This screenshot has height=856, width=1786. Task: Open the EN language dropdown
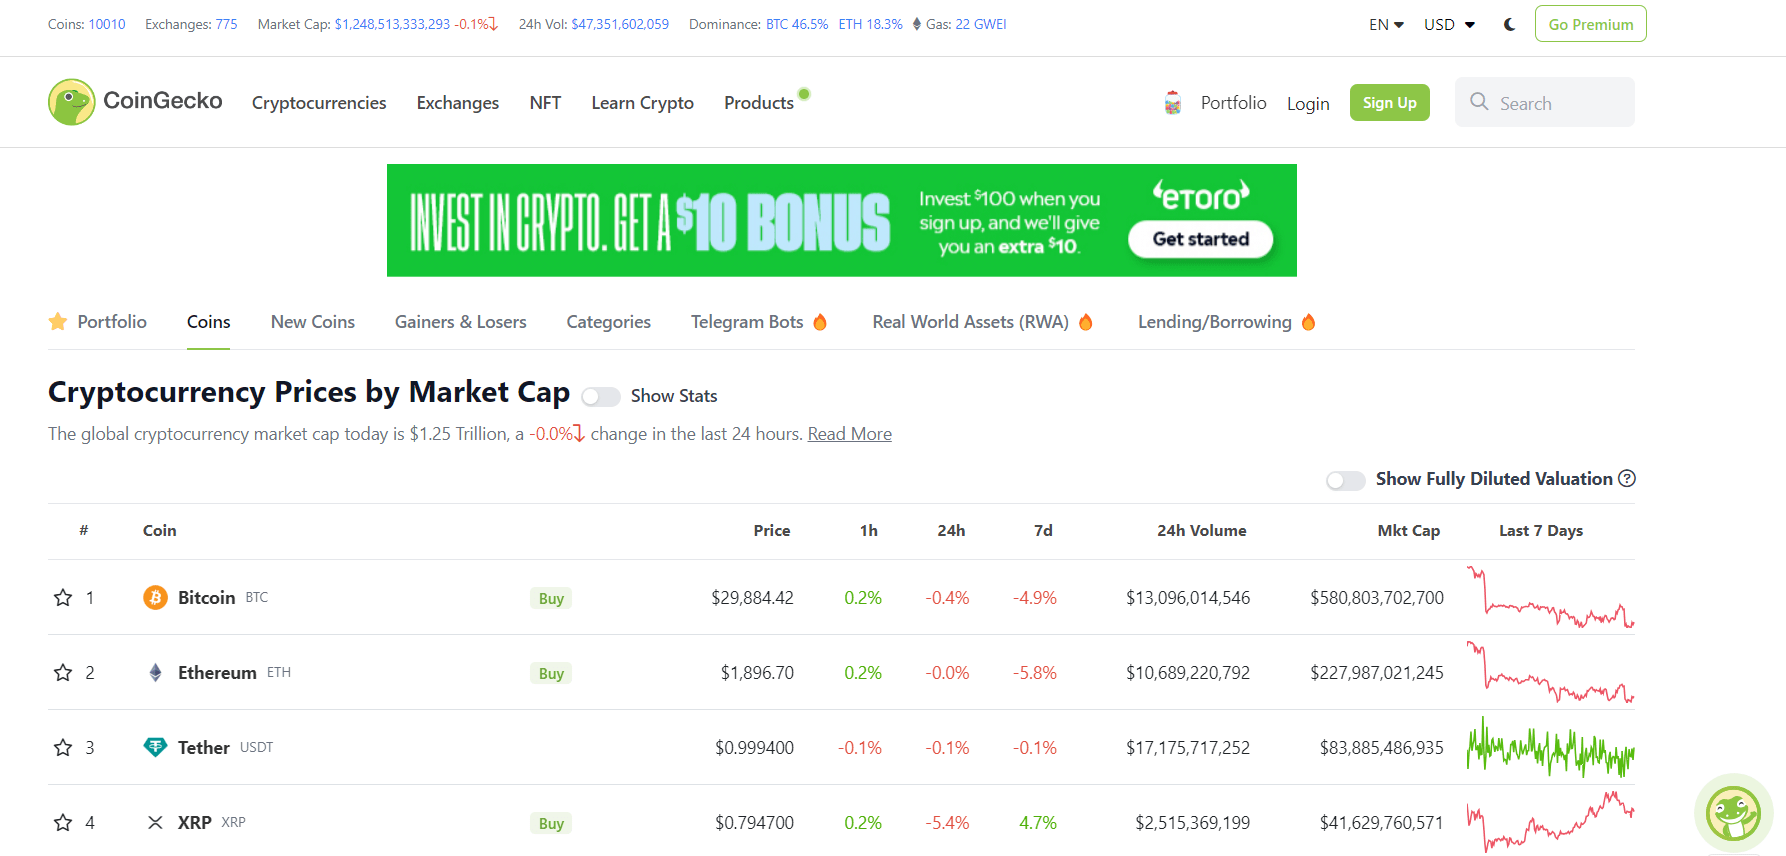point(1386,24)
